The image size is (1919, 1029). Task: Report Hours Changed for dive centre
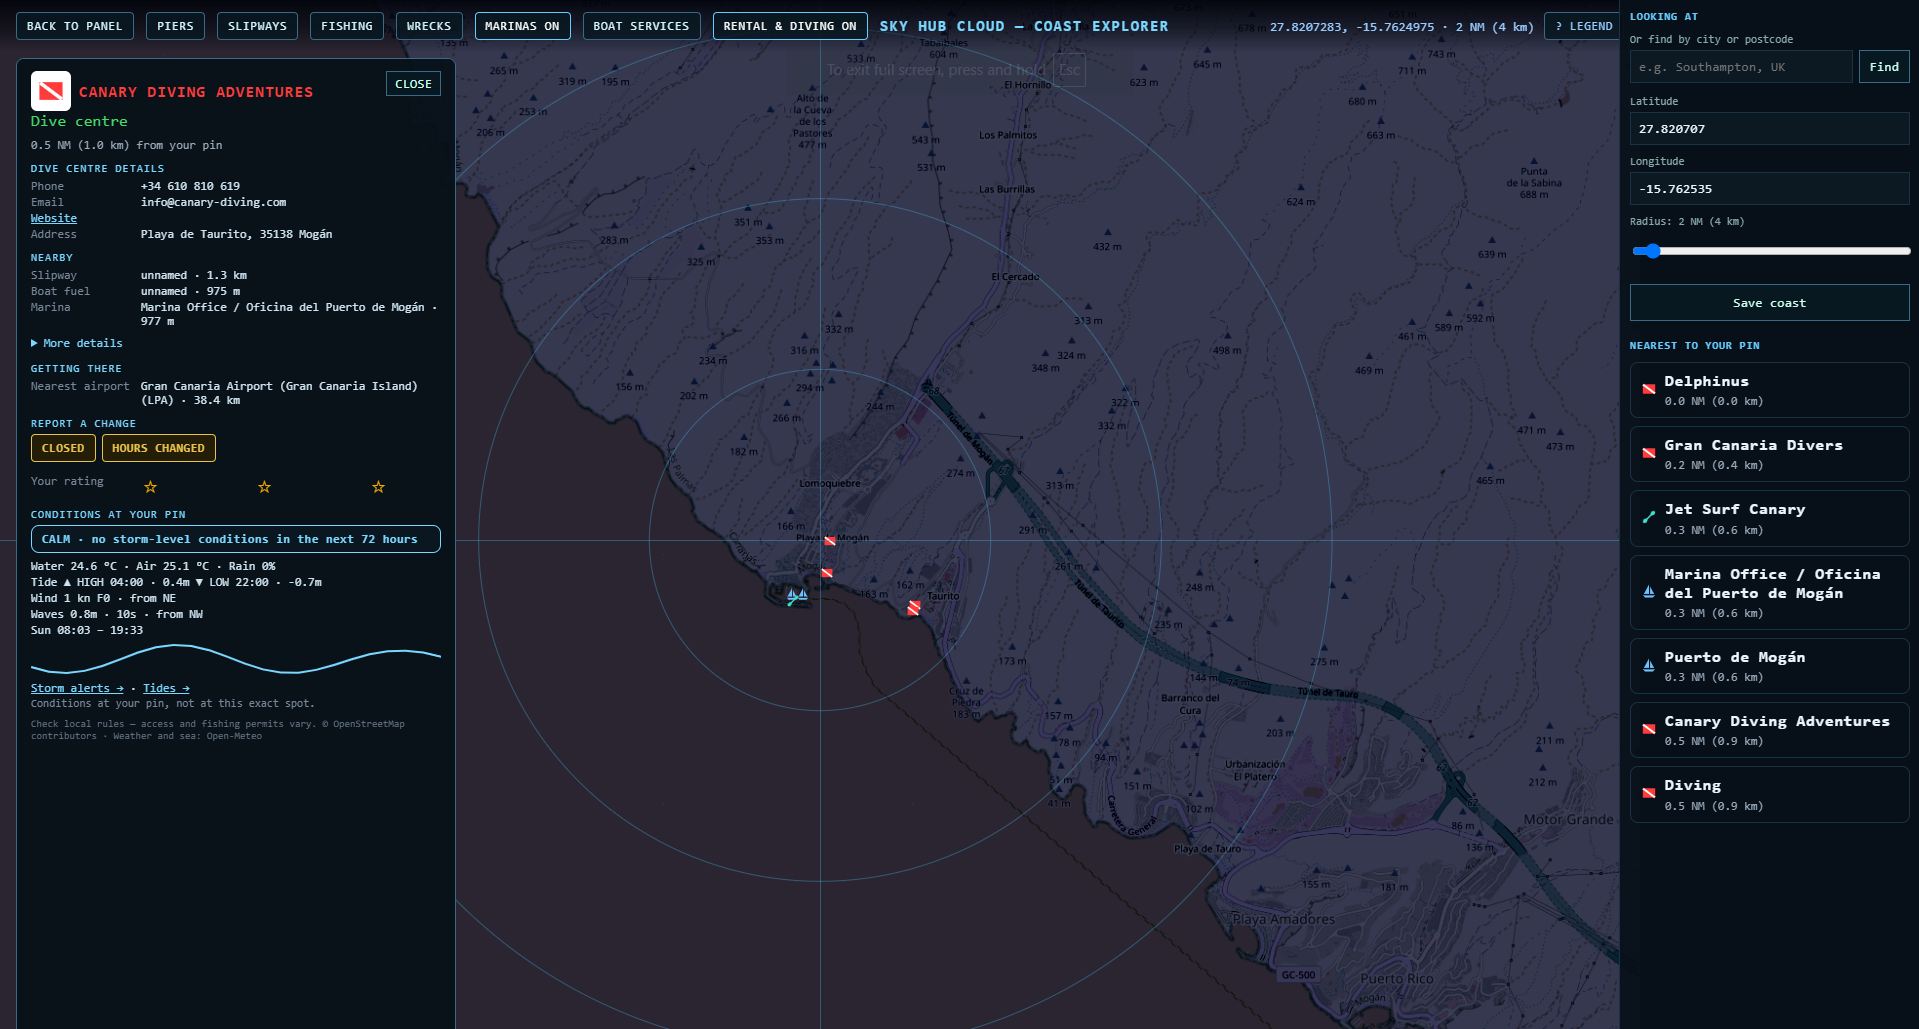tap(158, 448)
